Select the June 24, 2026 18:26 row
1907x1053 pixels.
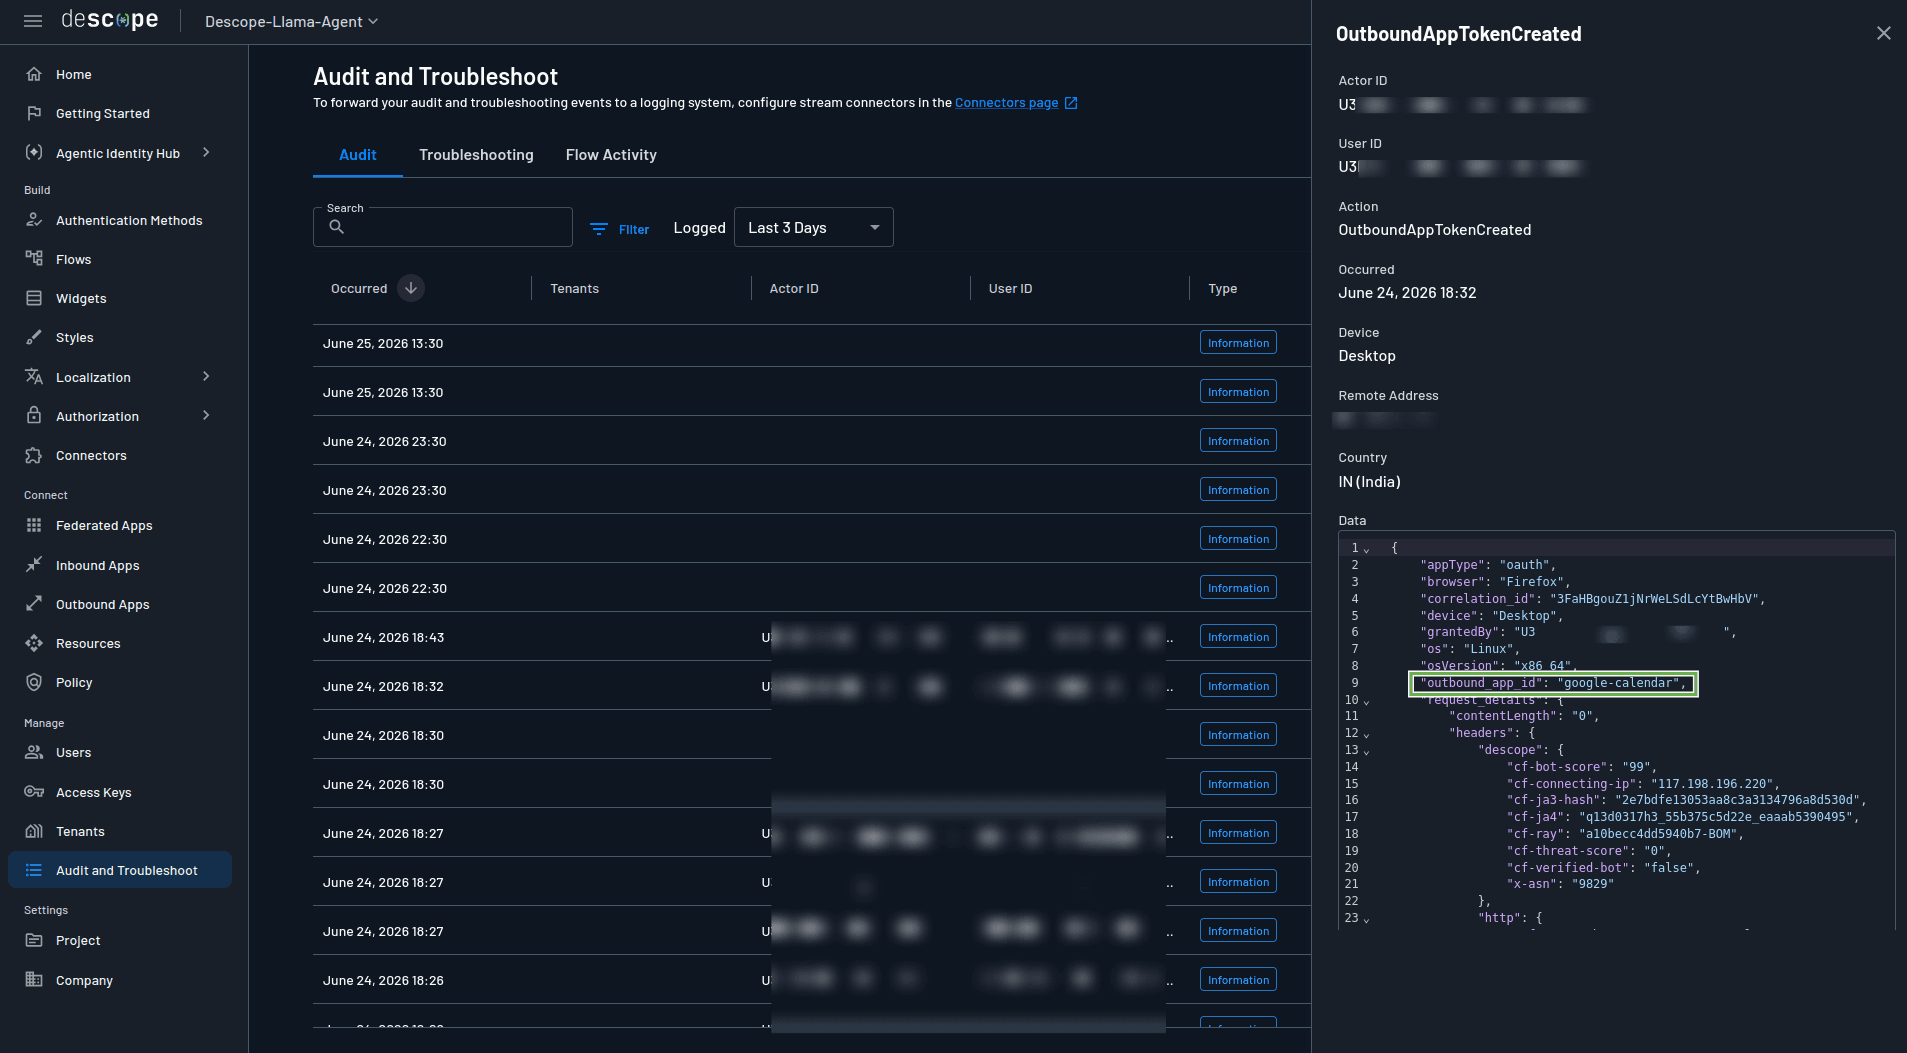click(811, 980)
